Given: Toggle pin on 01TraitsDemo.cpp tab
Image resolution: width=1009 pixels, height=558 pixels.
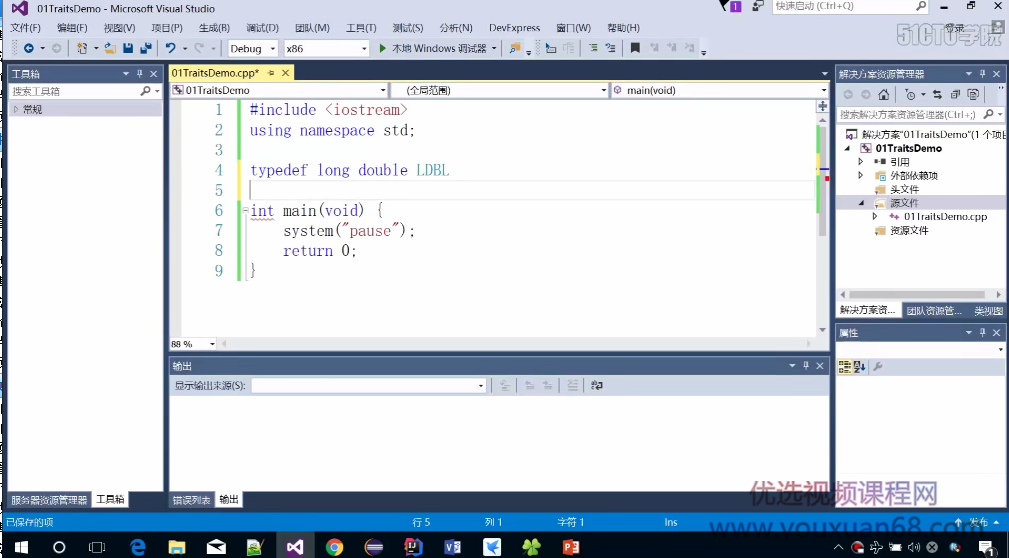Looking at the screenshot, I should pos(271,73).
